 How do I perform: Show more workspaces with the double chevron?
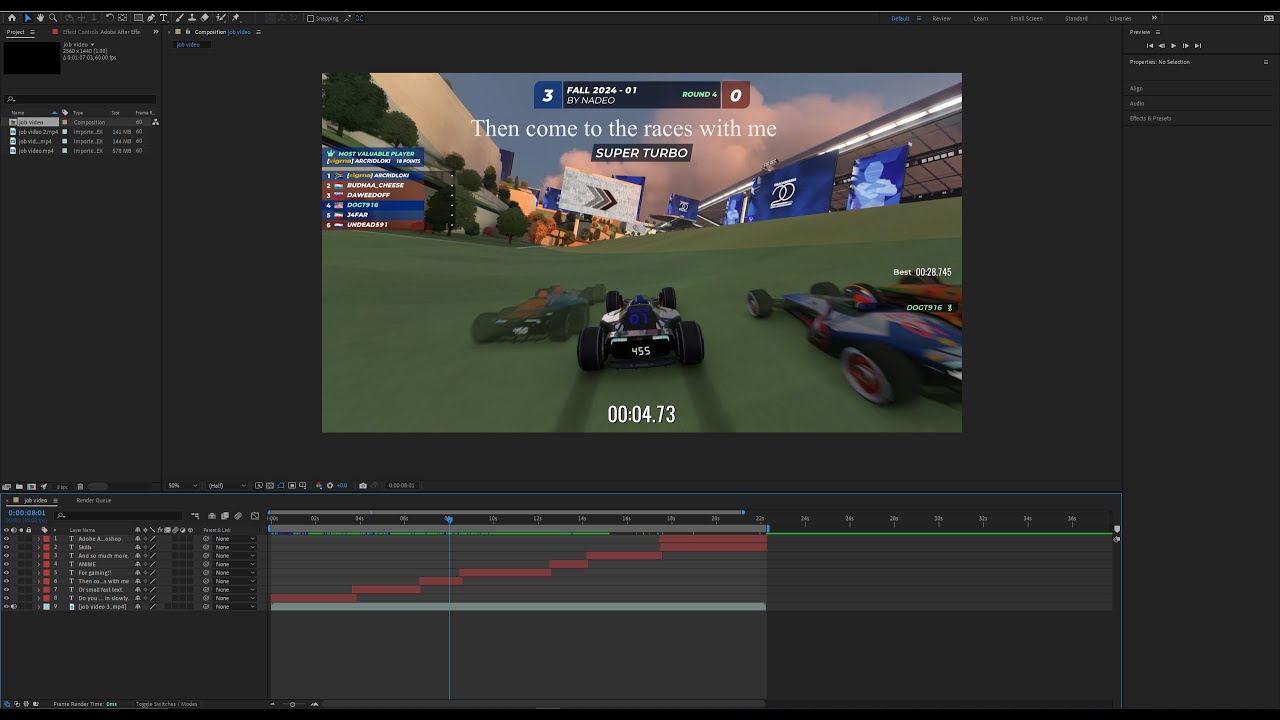point(1154,18)
